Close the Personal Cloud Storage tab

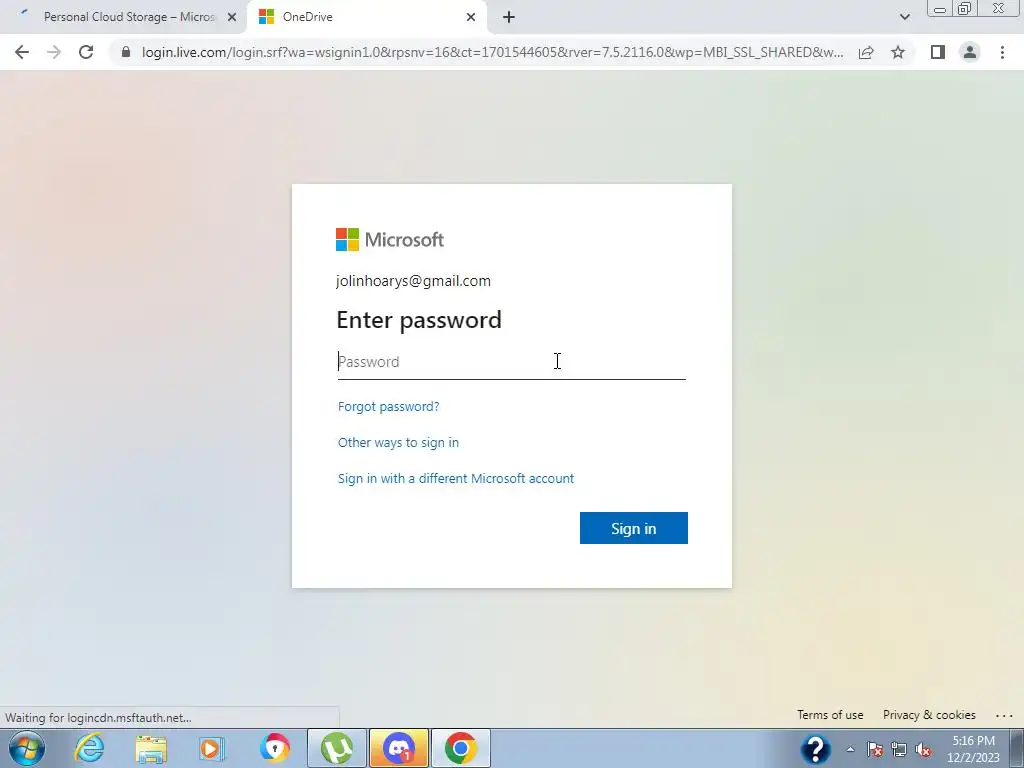(x=232, y=17)
